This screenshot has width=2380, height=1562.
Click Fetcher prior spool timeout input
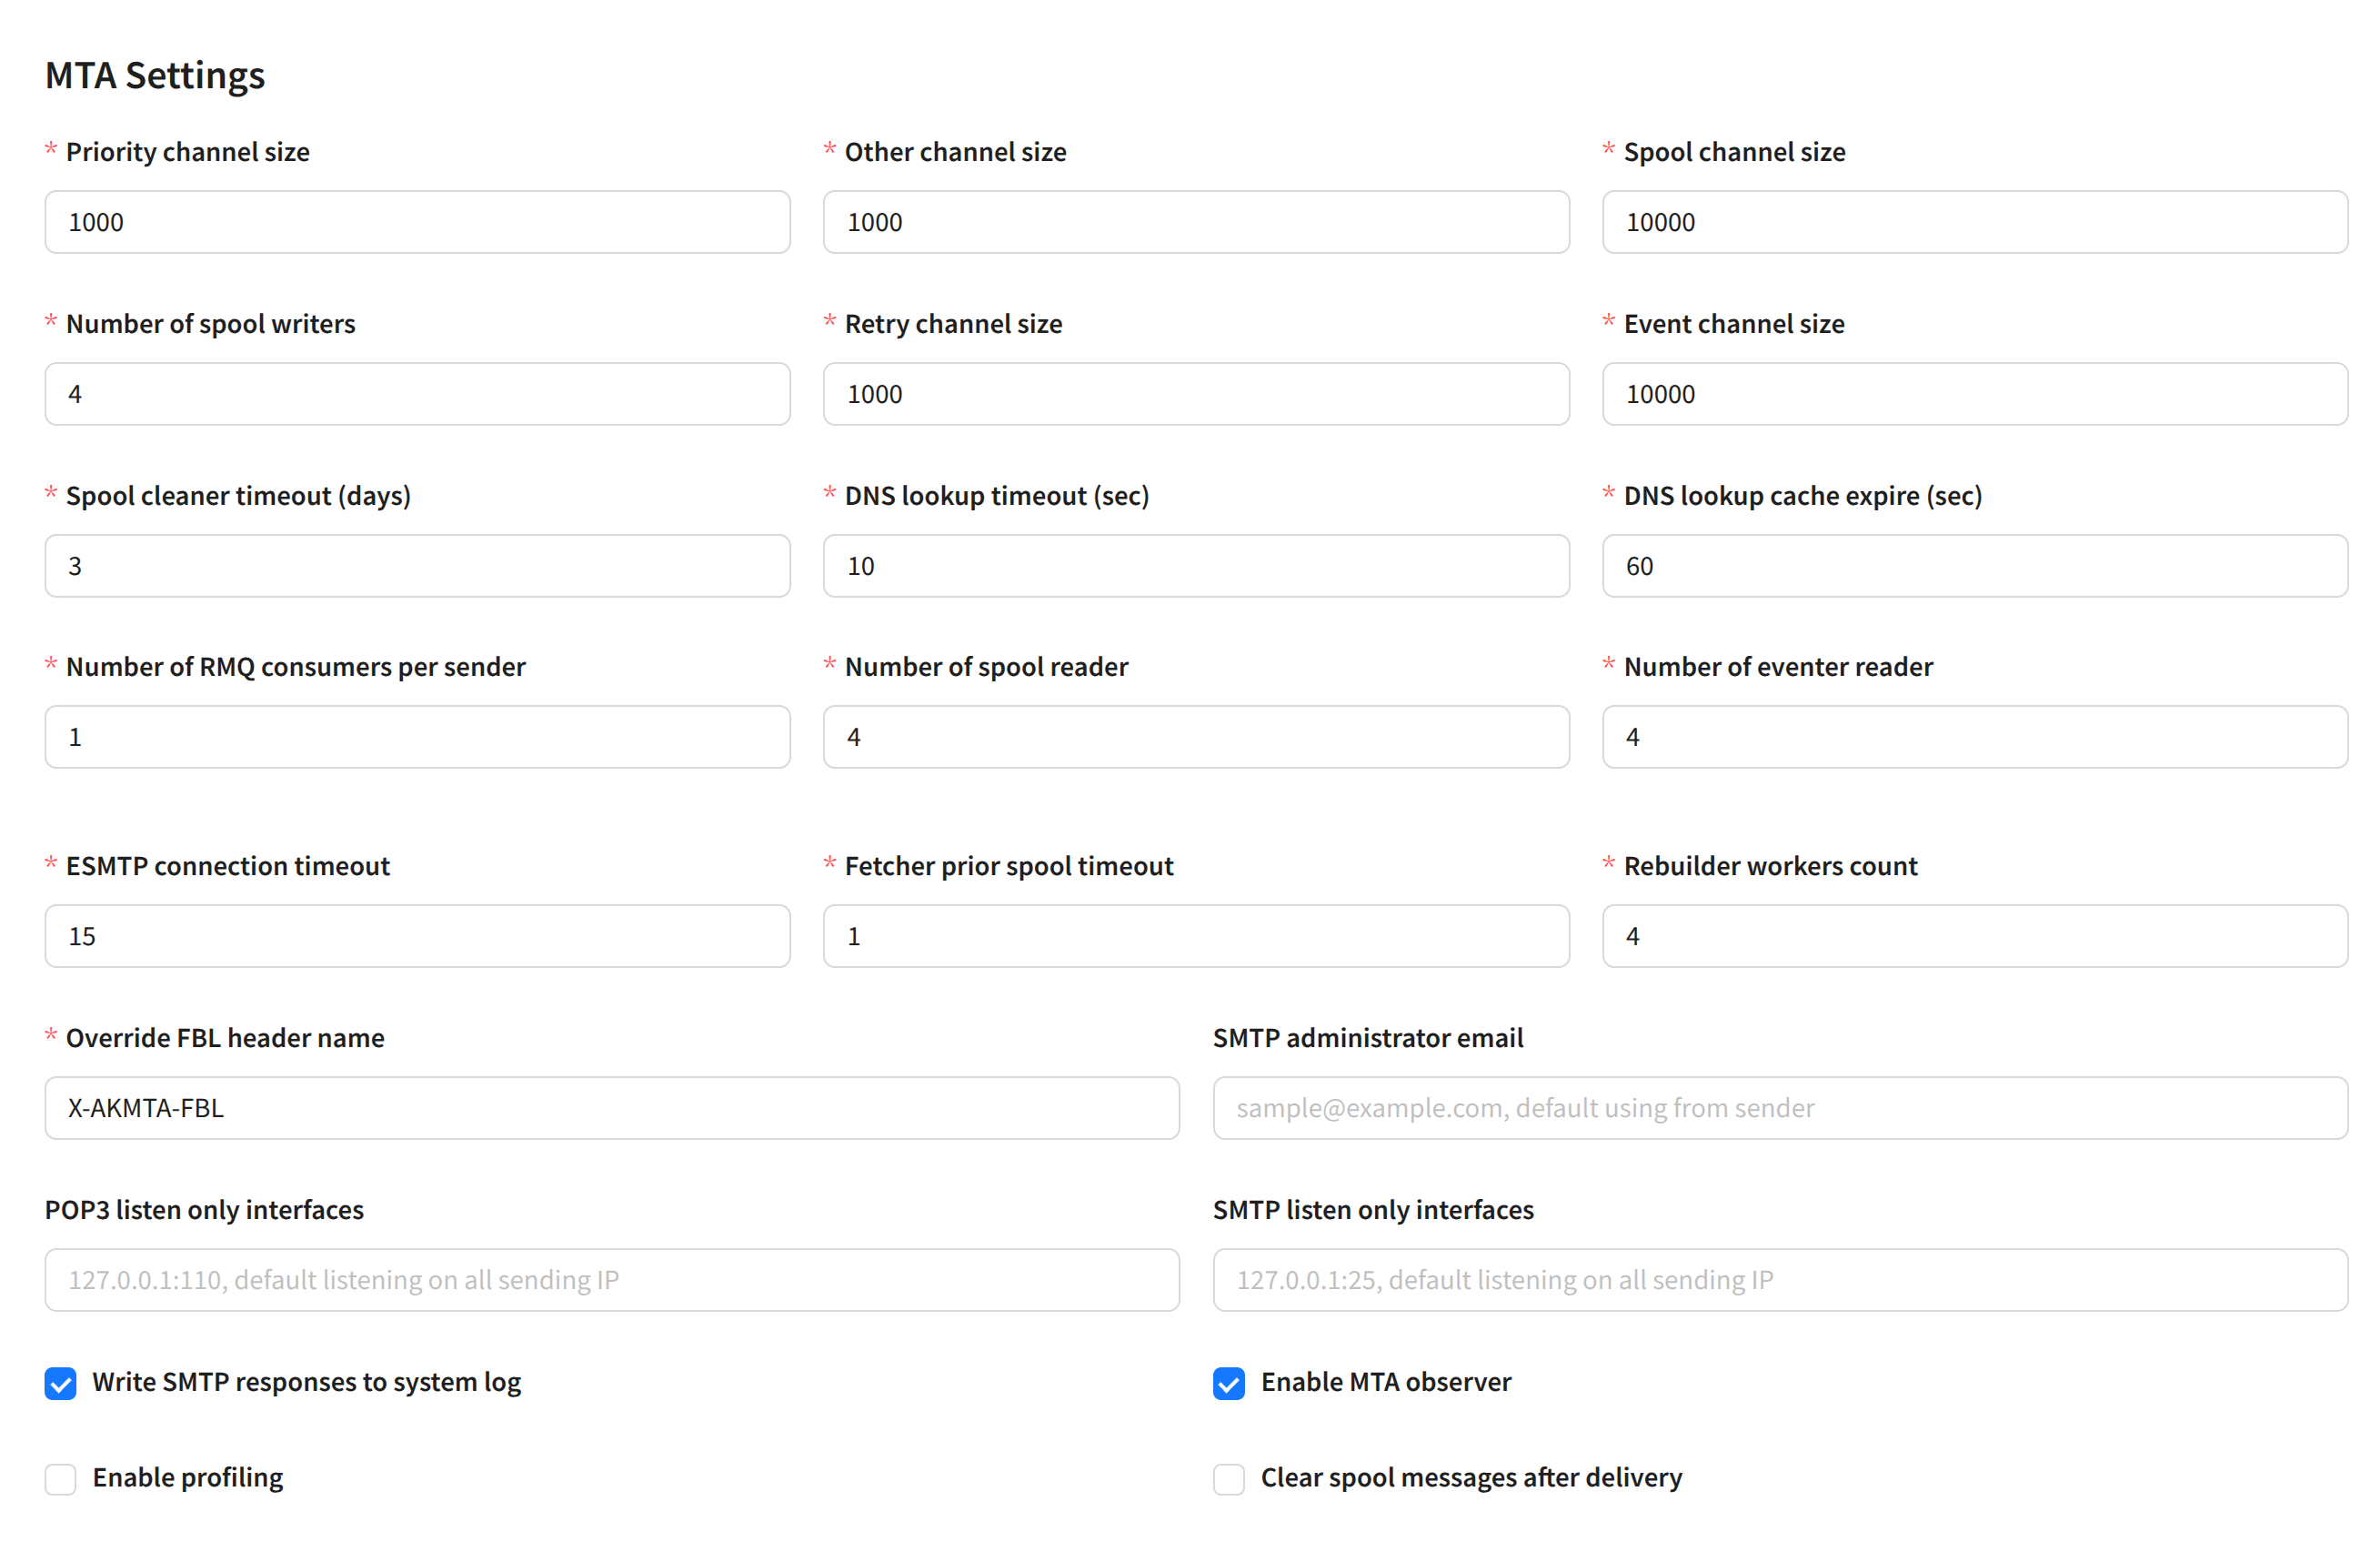point(1195,936)
